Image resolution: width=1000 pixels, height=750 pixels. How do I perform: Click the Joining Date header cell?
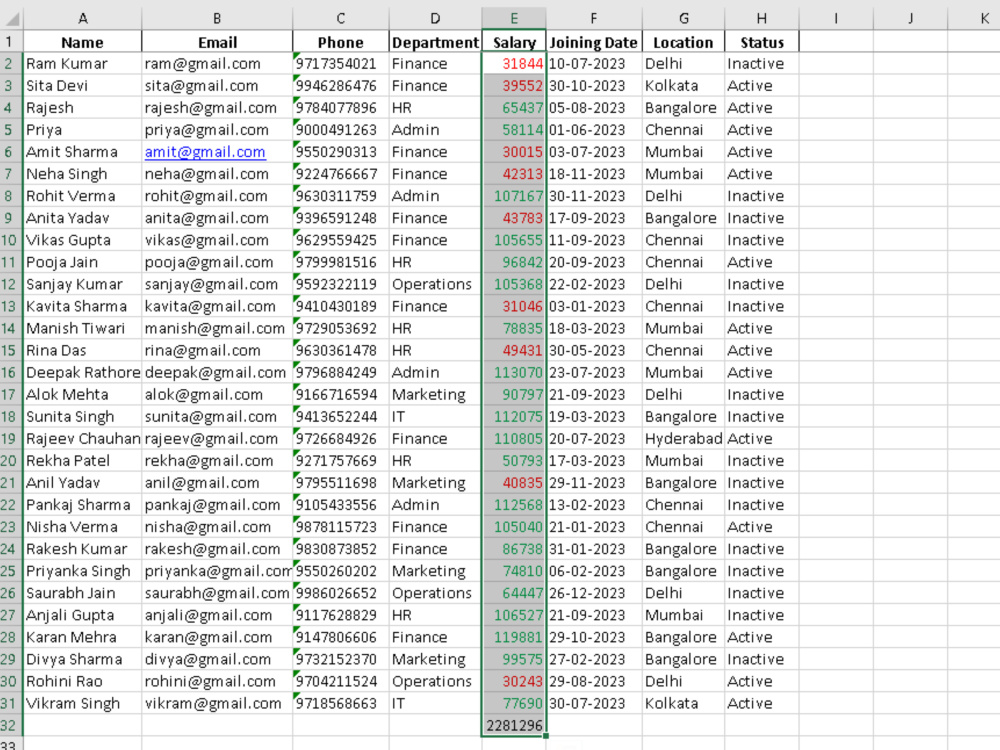[594, 42]
